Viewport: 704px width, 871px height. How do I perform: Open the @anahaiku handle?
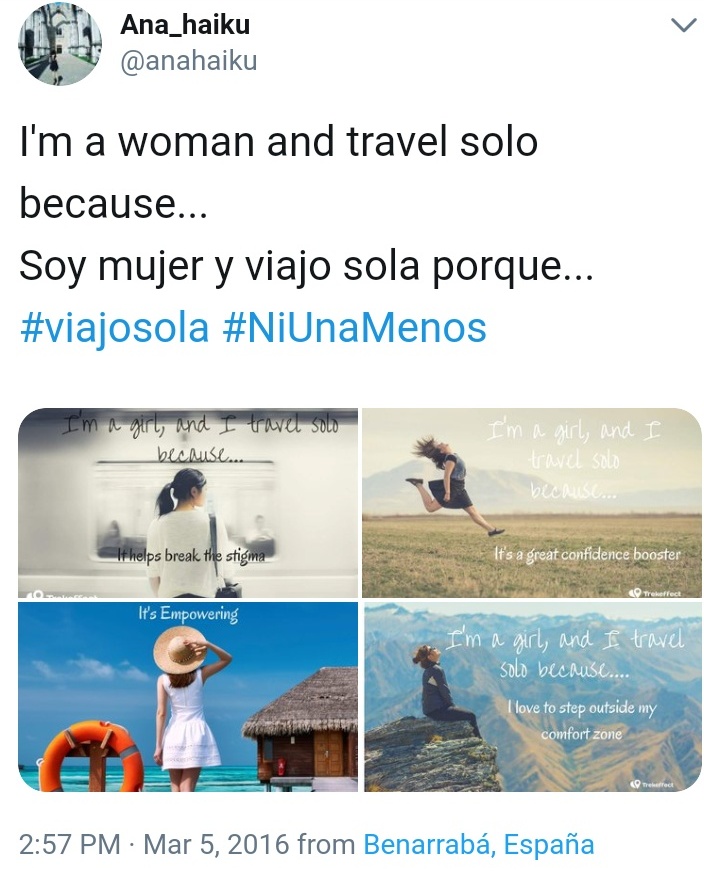(x=189, y=61)
